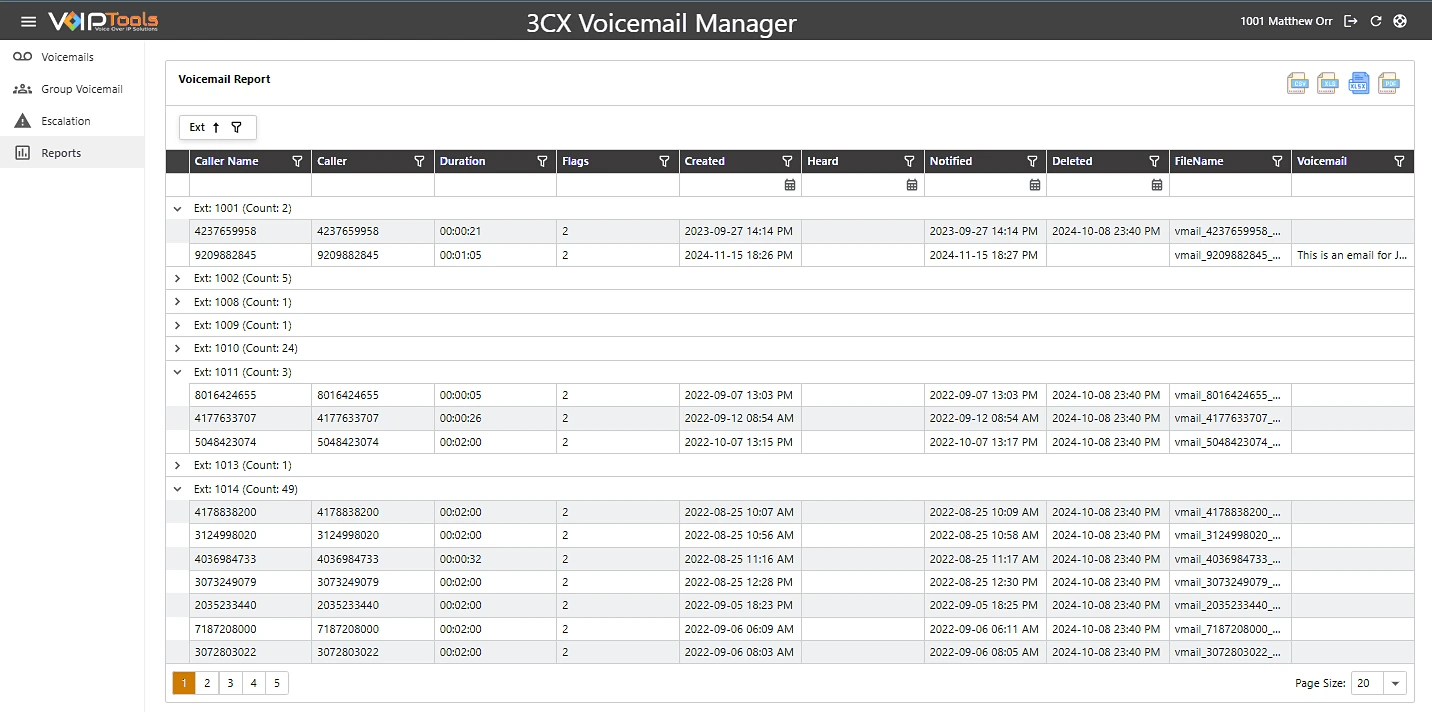The height and width of the screenshot is (712, 1432).
Task: Click the 2024-11-15 18:26 PM created cell
Action: point(740,255)
